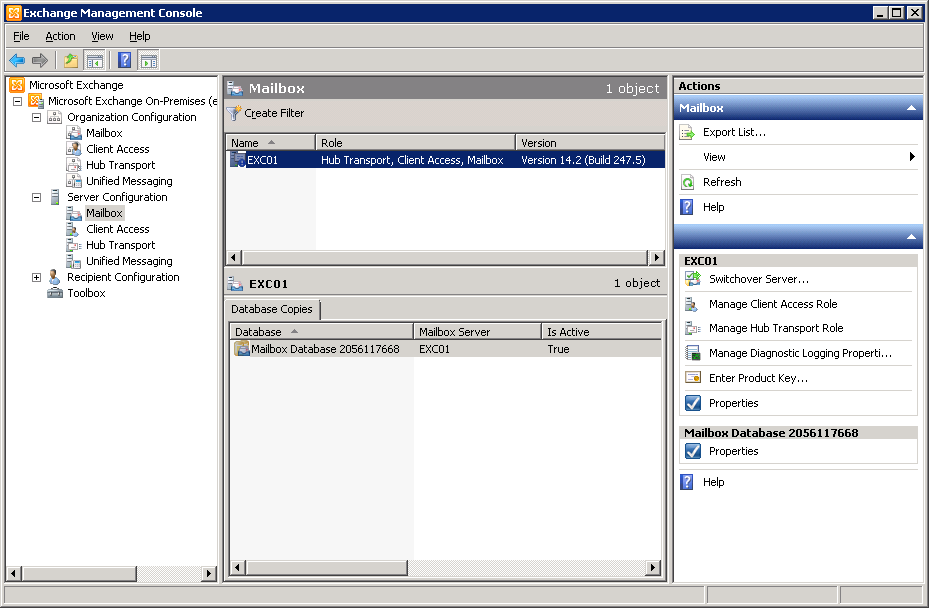Click the Switchover Server icon
The width and height of the screenshot is (929, 608).
pyautogui.click(x=693, y=279)
